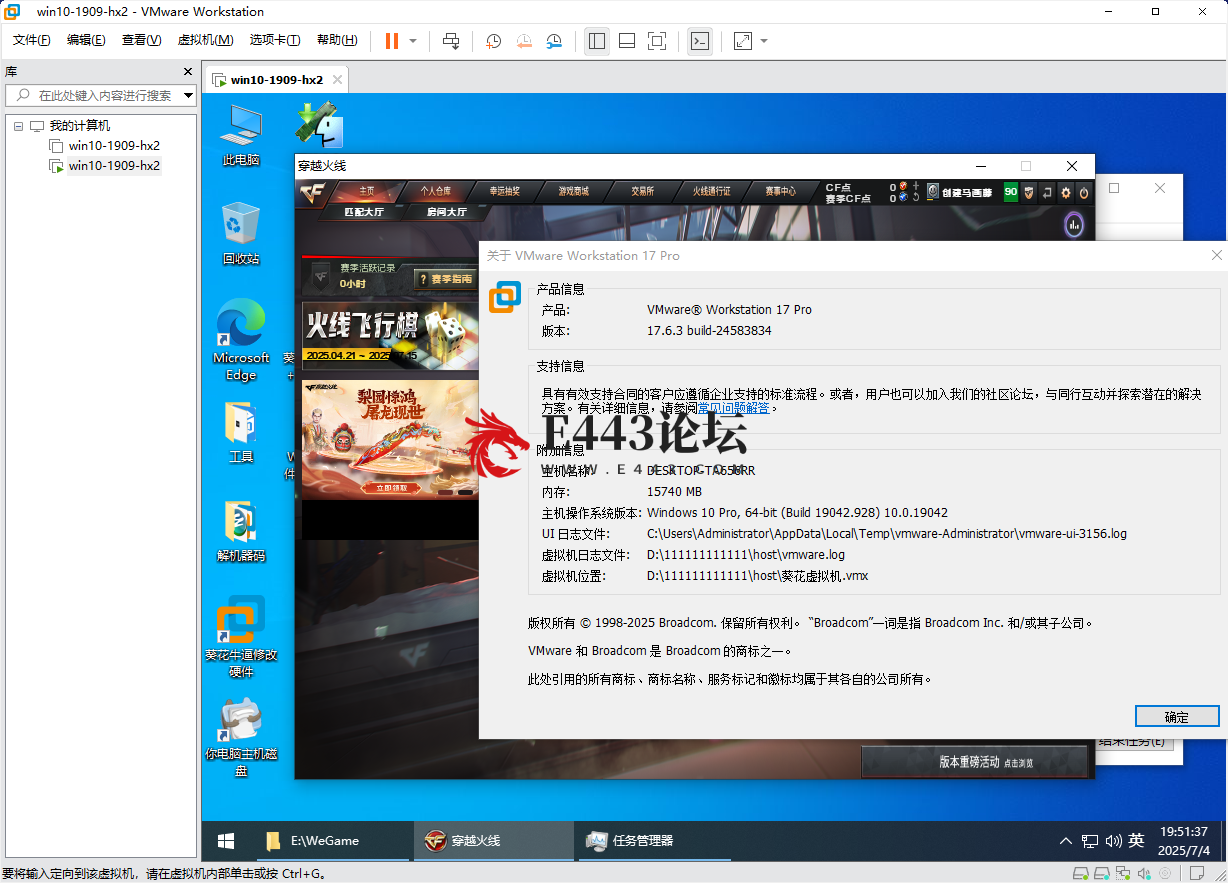The height and width of the screenshot is (883, 1228).
Task: Open the power options dropdown beside Pause
Action: [x=413, y=41]
